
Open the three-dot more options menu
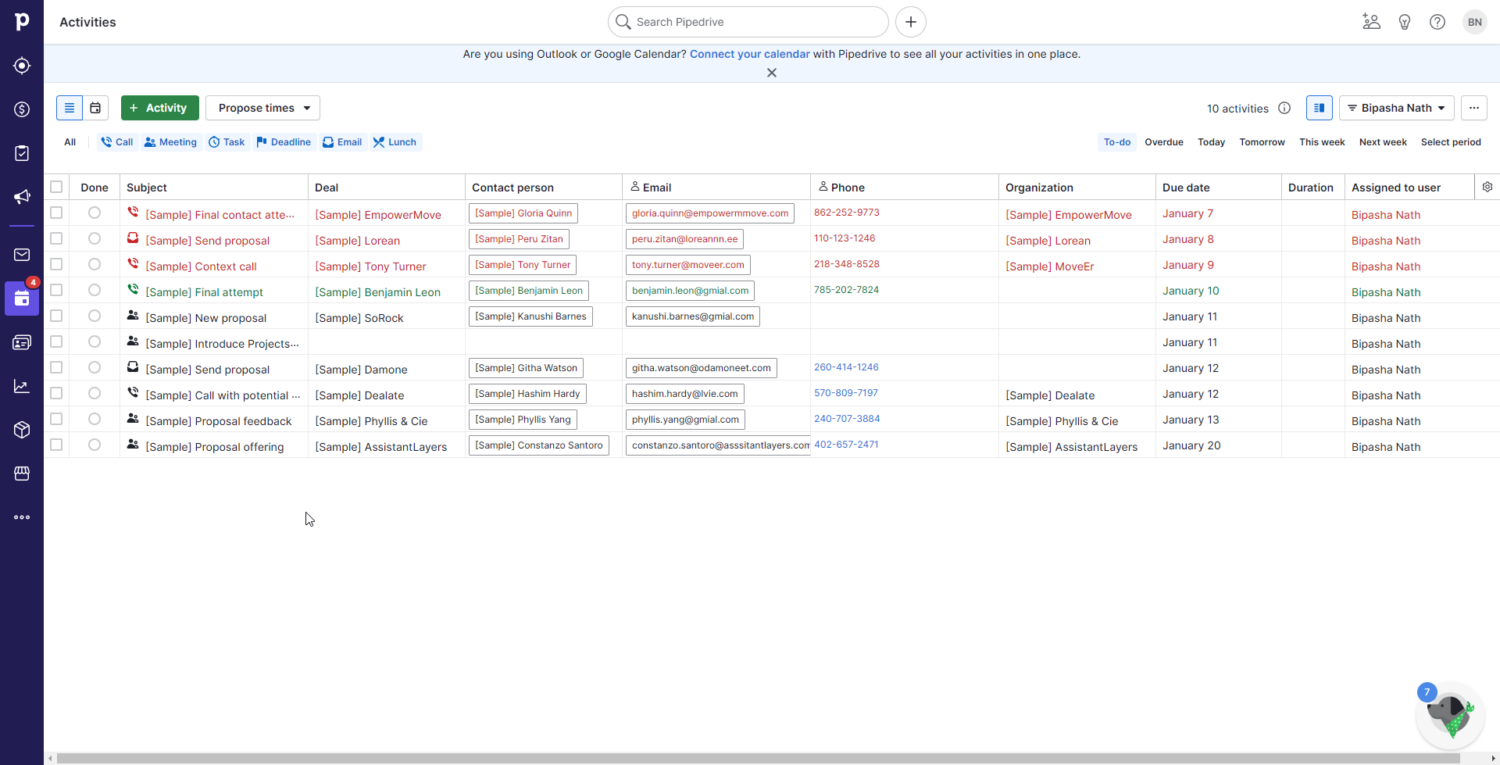pyautogui.click(x=1473, y=108)
